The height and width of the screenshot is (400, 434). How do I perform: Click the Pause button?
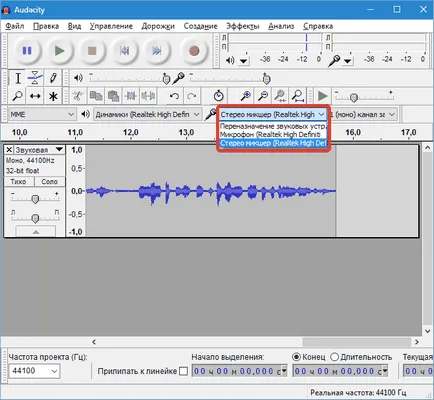(27, 51)
